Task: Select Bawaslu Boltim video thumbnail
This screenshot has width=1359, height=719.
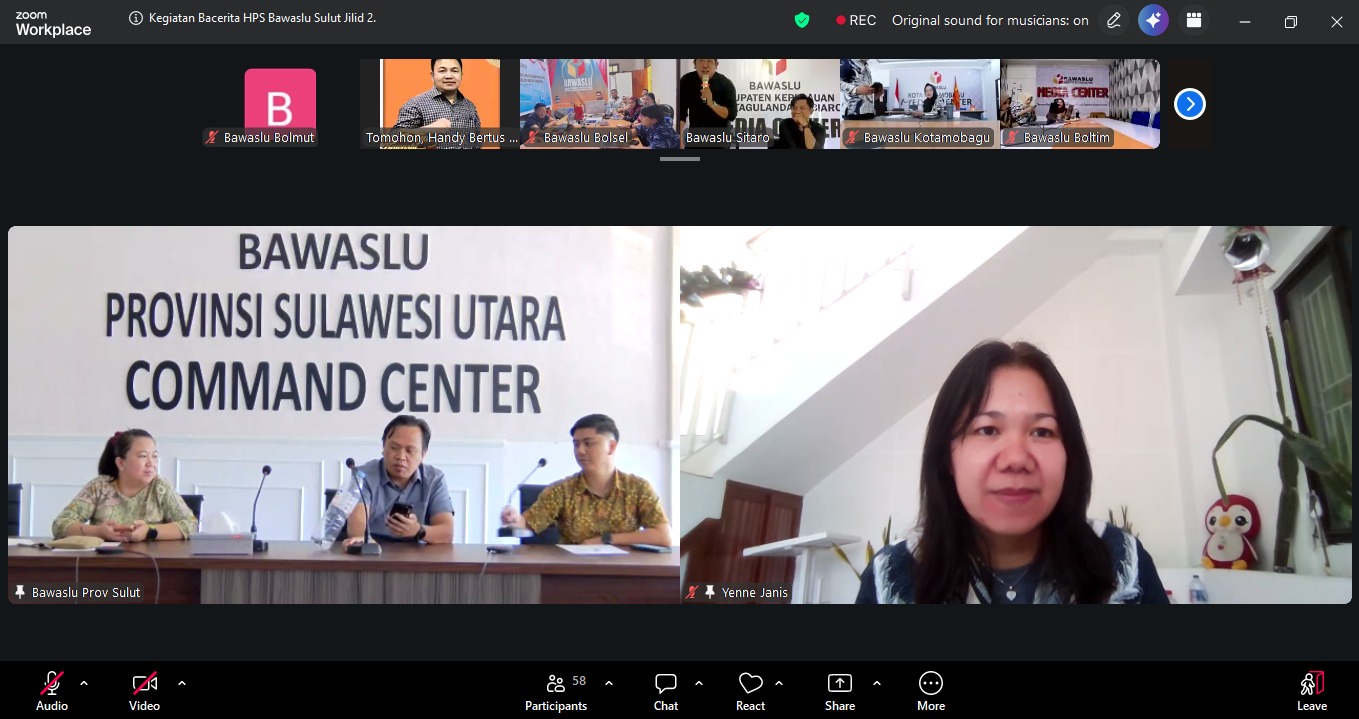Action: pos(1080,104)
